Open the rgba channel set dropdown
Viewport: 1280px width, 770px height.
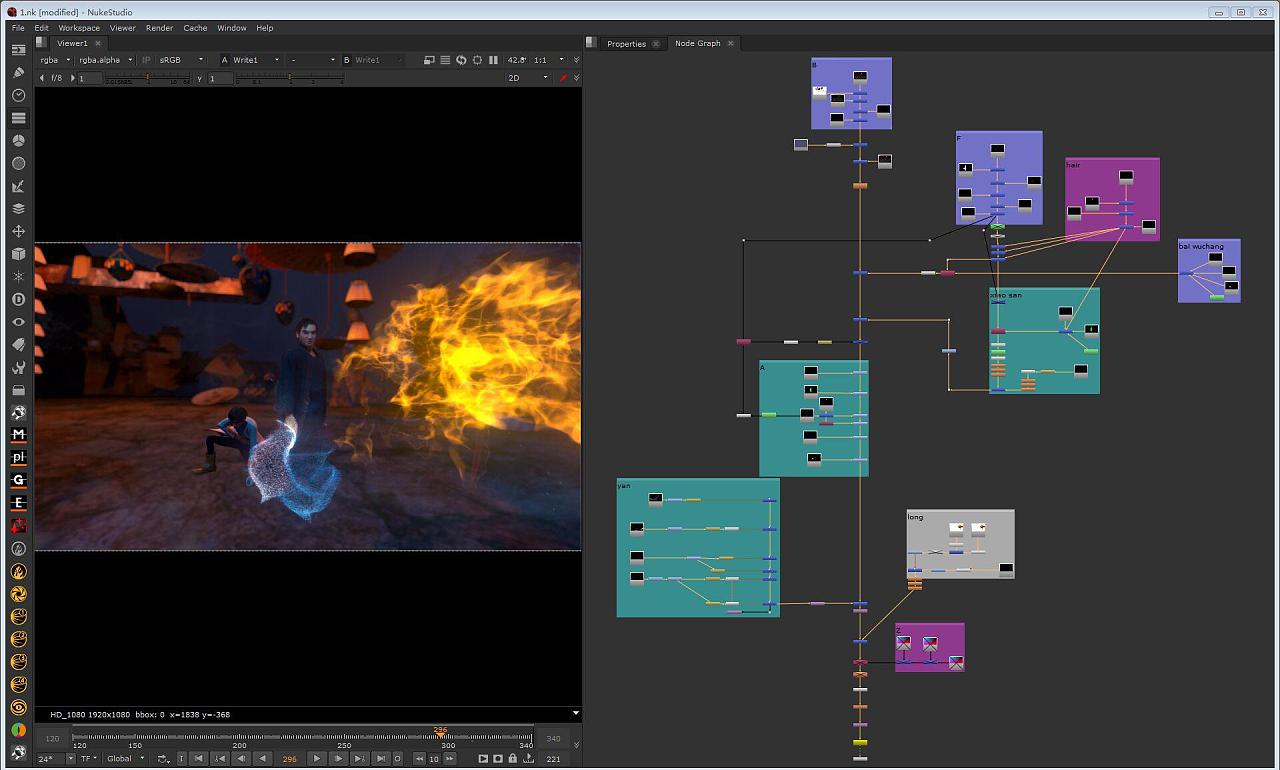pos(55,60)
